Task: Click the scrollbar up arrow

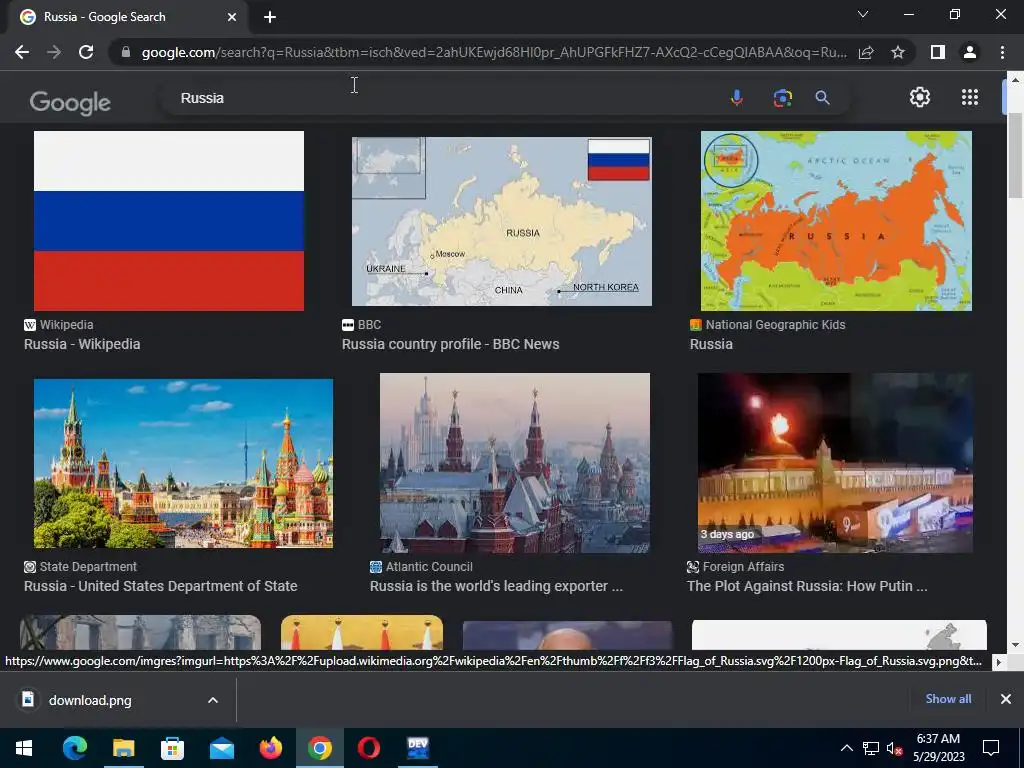Action: pyautogui.click(x=1015, y=80)
